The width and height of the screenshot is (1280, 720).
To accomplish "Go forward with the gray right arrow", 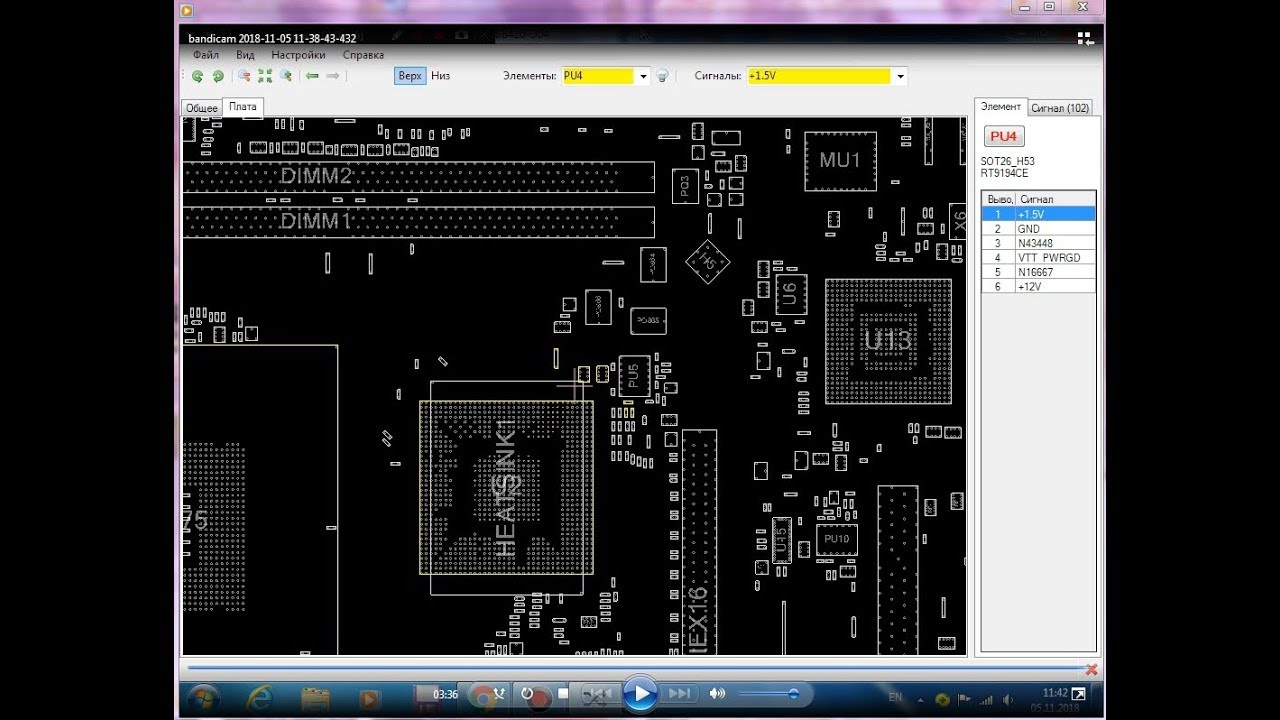I will point(333,76).
